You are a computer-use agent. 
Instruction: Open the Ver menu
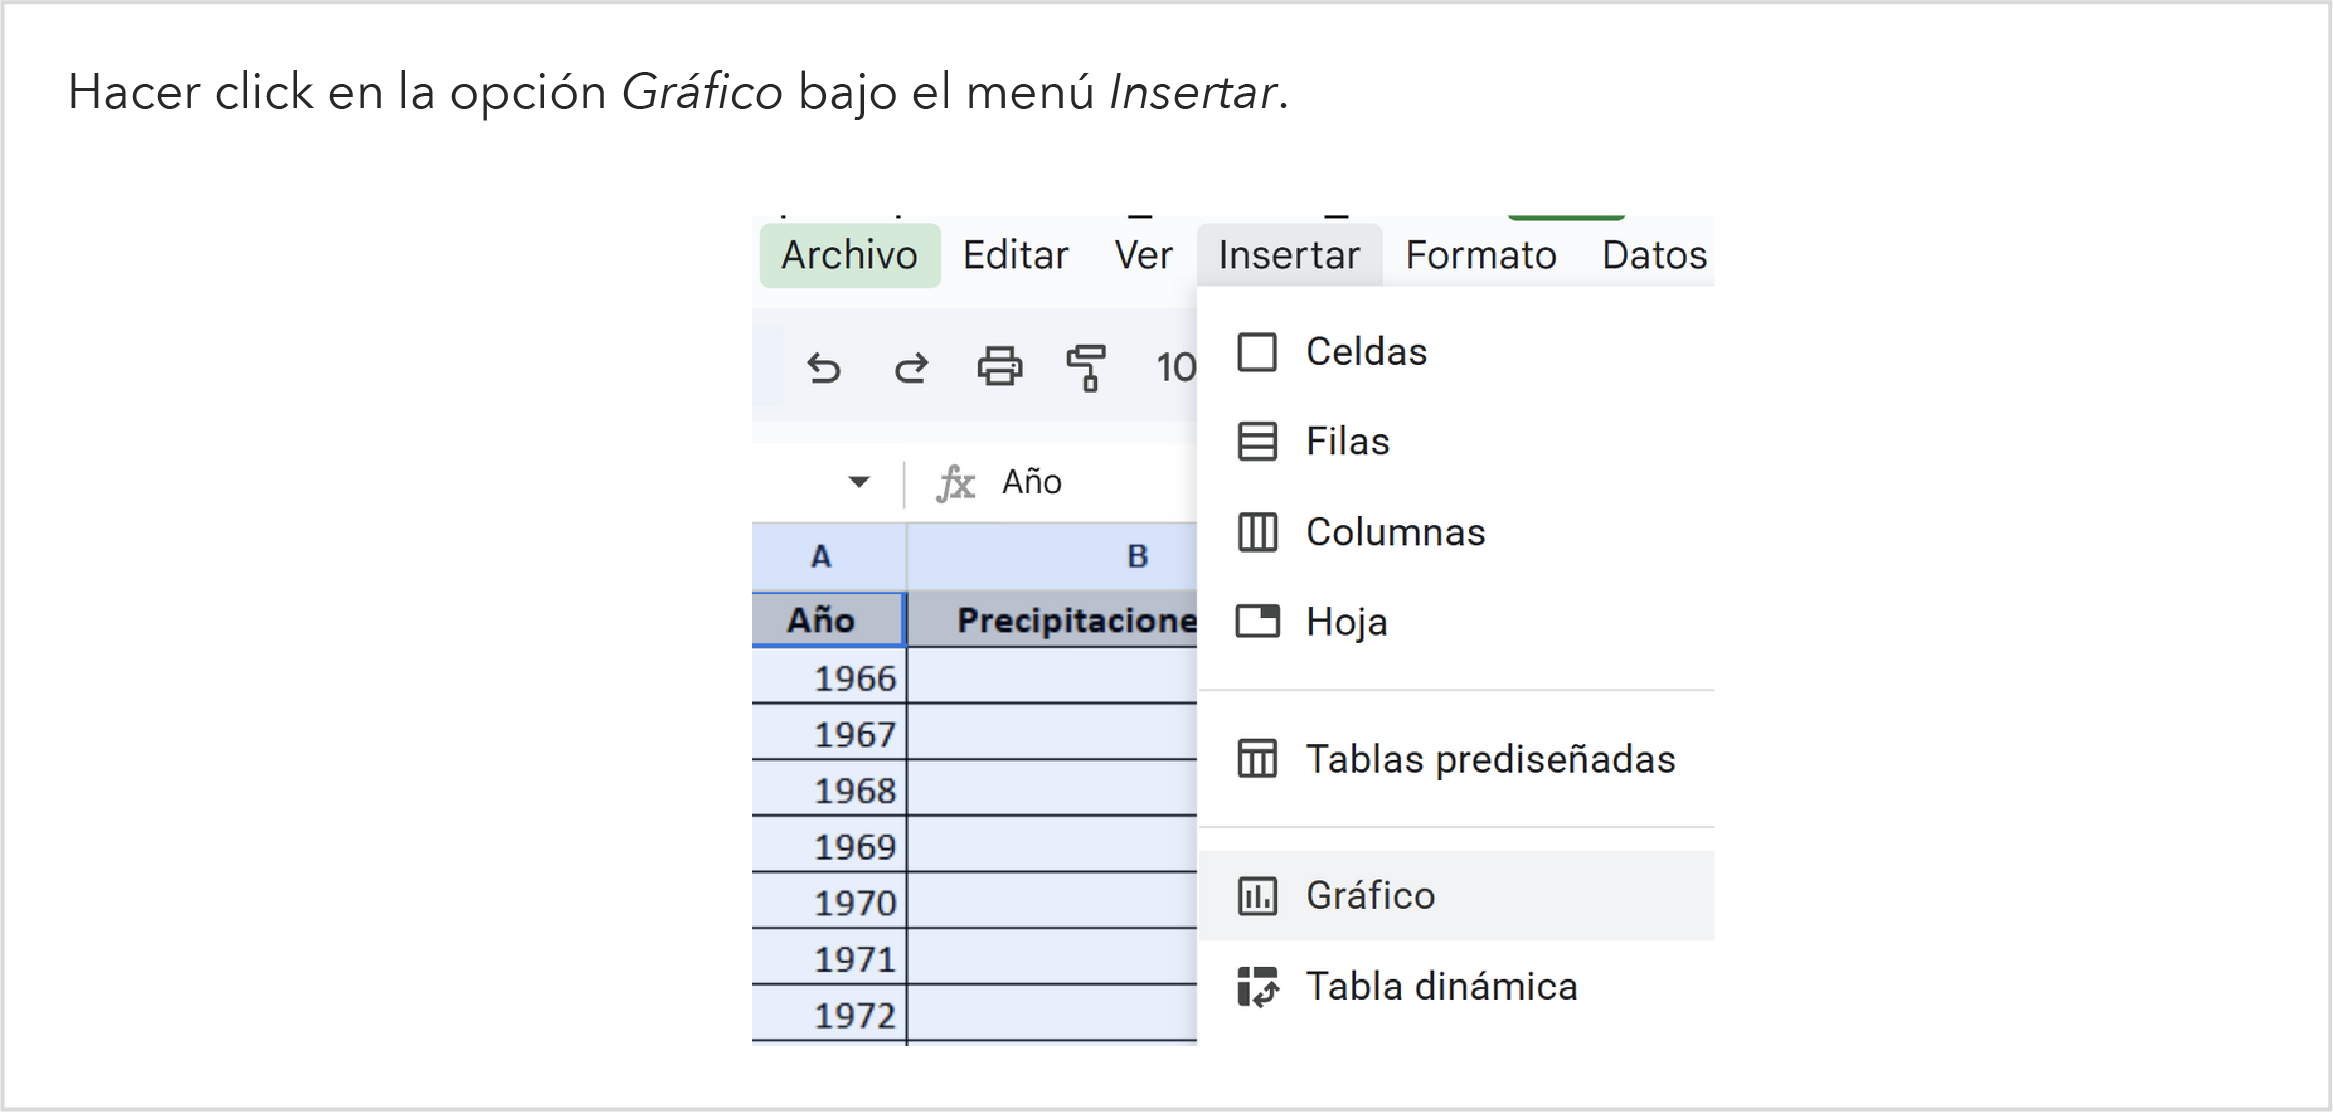point(1143,256)
